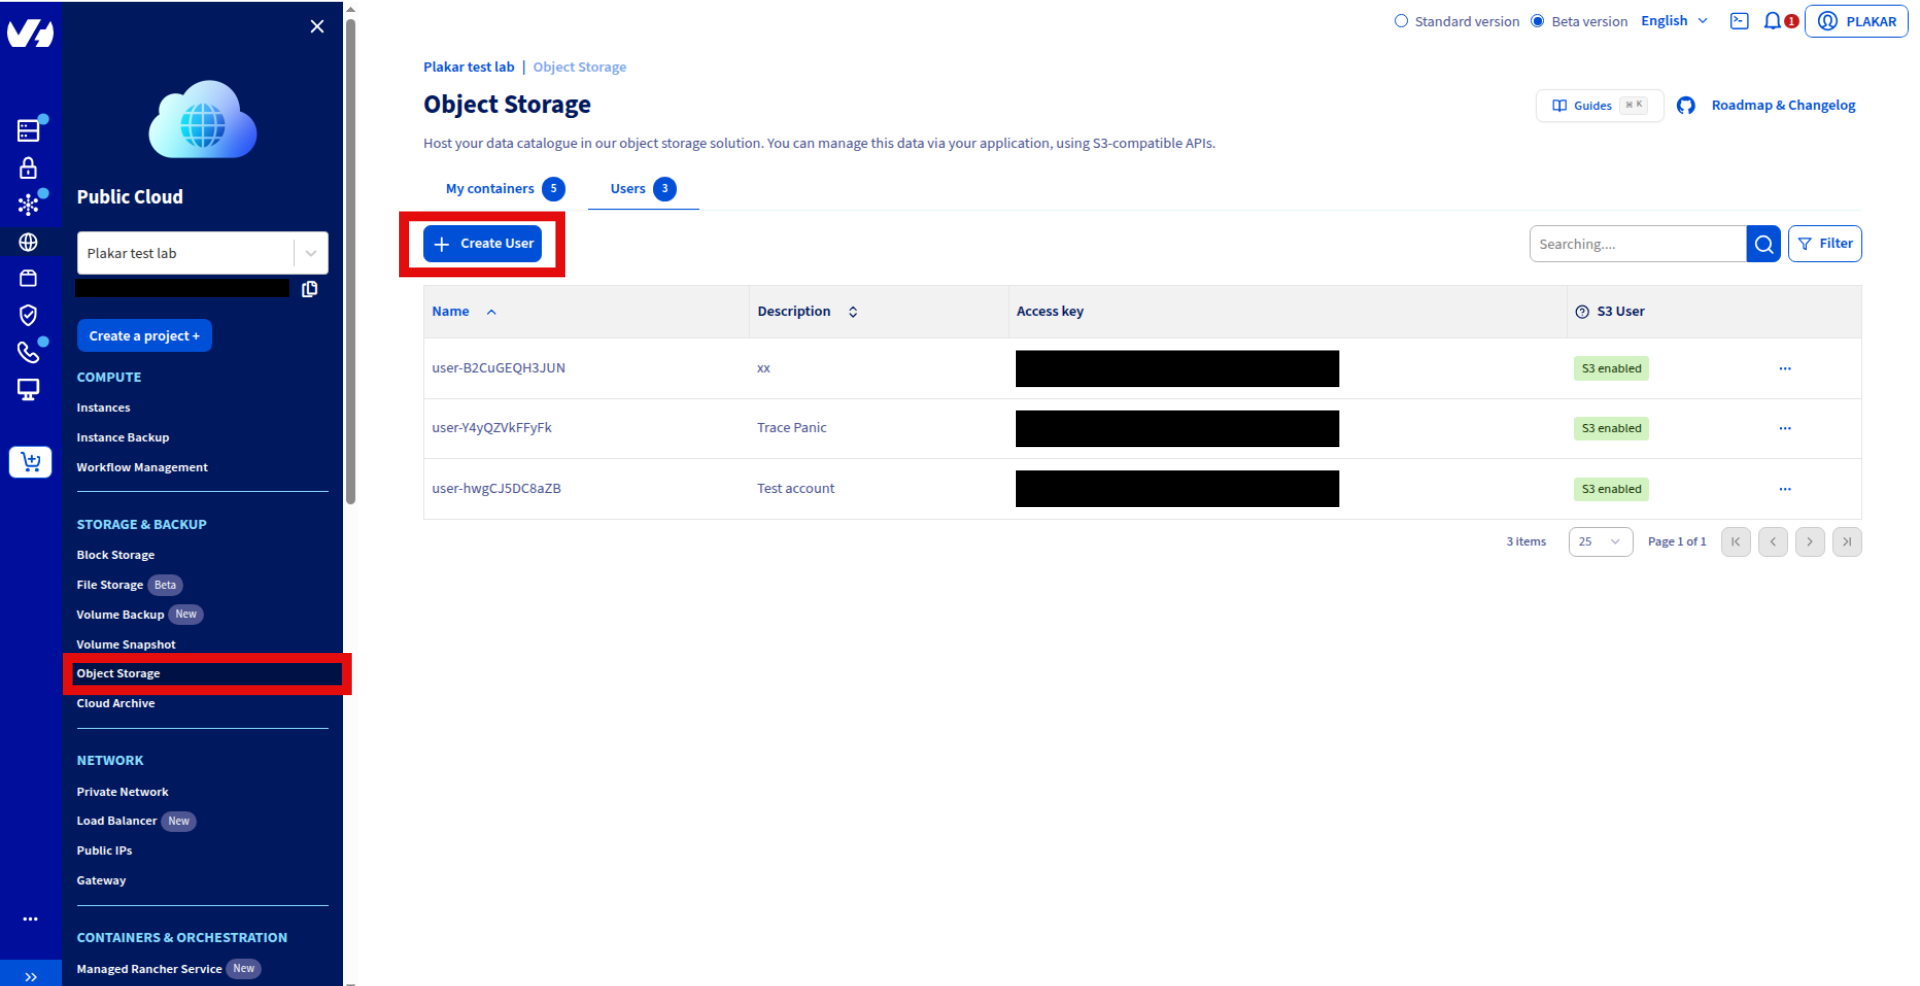Open the telephony phone sidebar icon

[29, 351]
